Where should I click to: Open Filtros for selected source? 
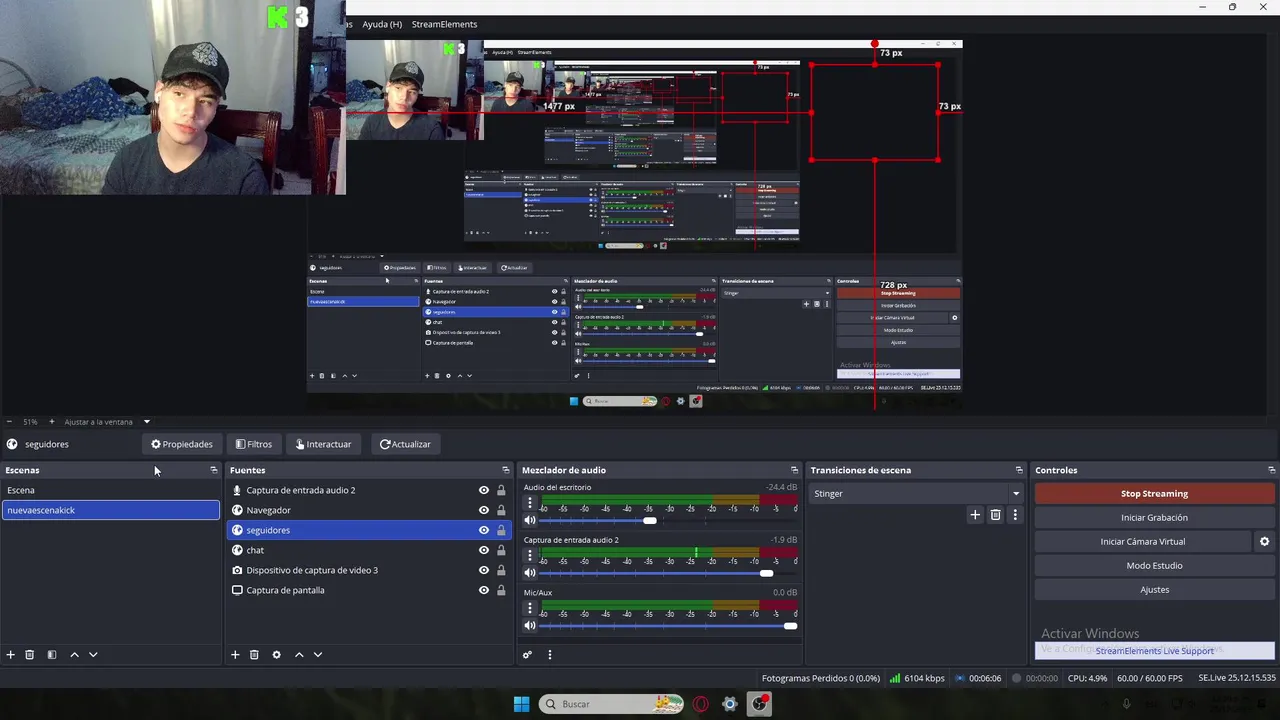pos(254,444)
